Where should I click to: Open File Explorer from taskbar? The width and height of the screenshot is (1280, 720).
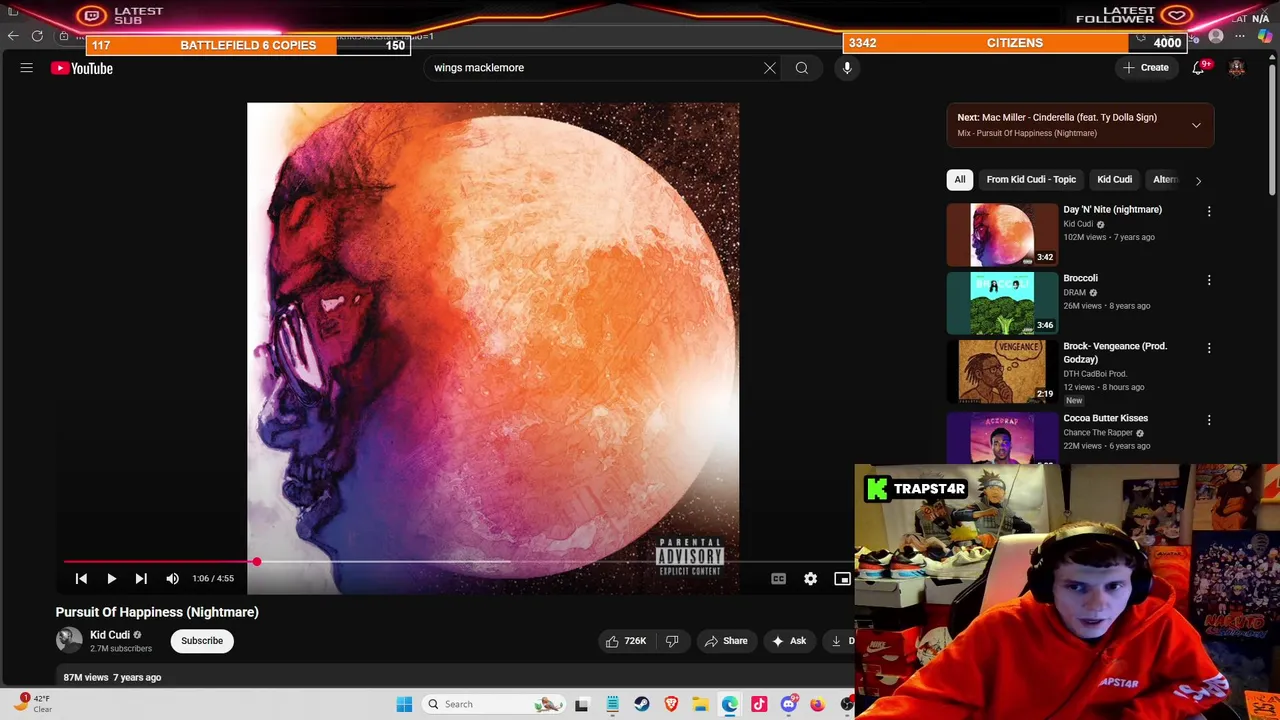tap(700, 704)
